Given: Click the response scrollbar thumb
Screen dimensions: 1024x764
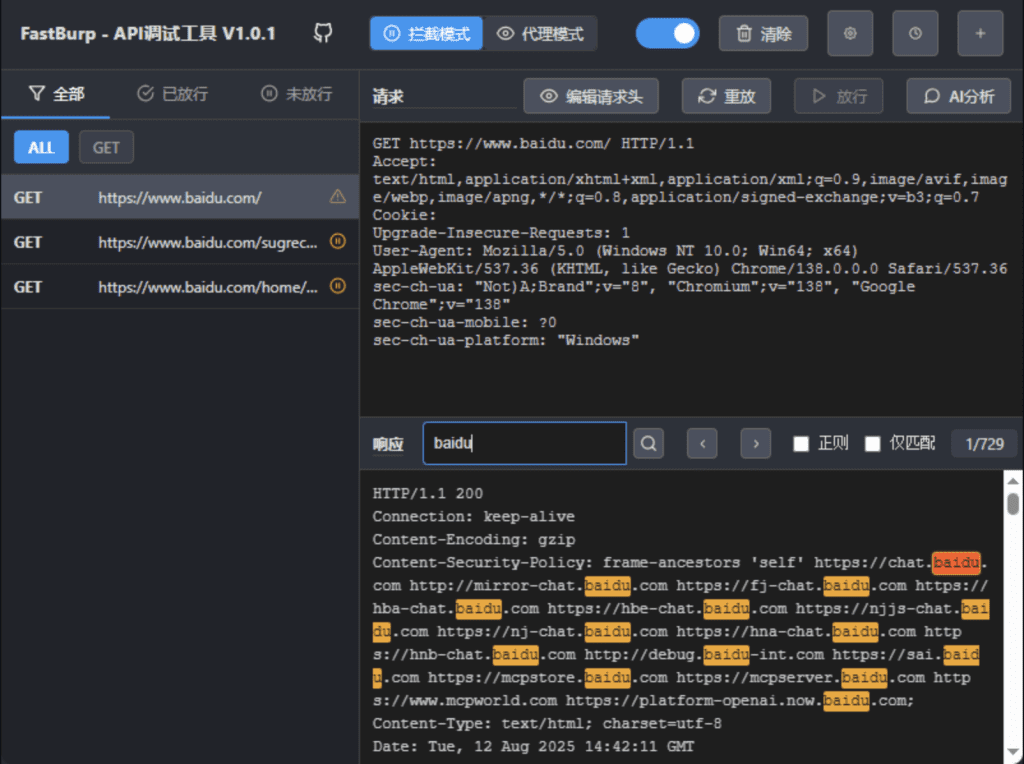Looking at the screenshot, I should (1013, 504).
